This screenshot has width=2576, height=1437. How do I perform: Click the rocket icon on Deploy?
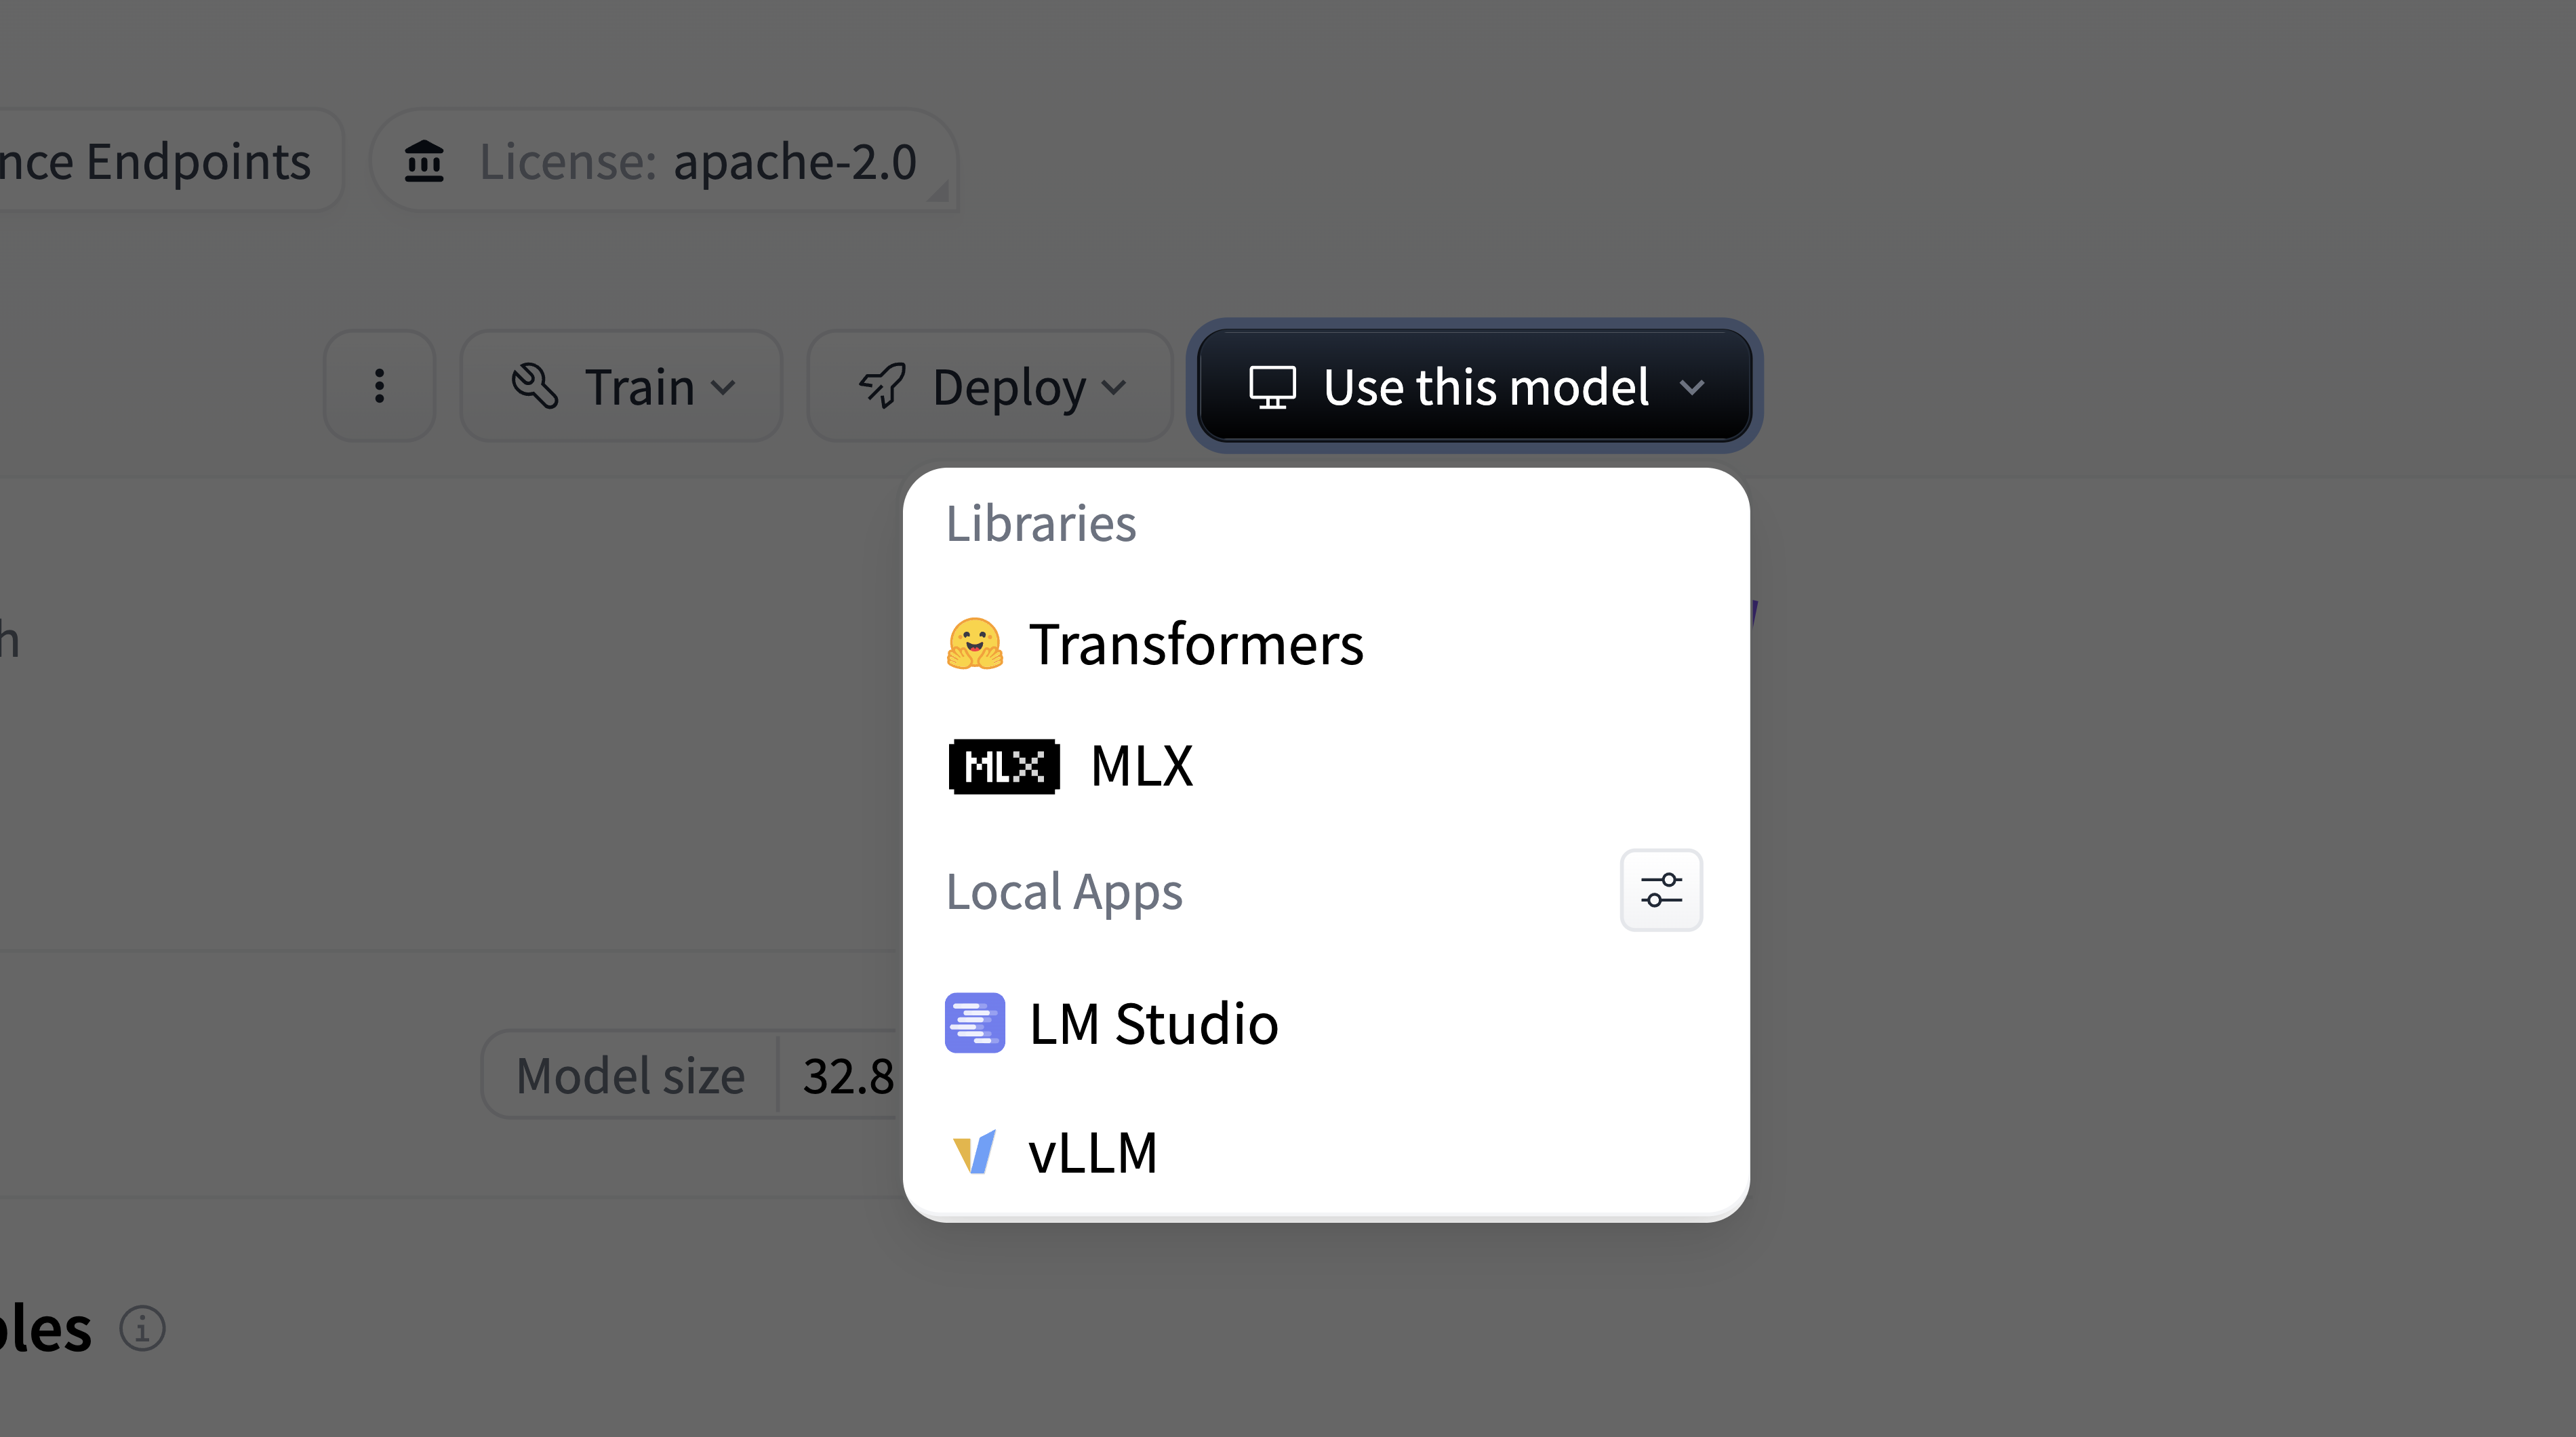882,386
